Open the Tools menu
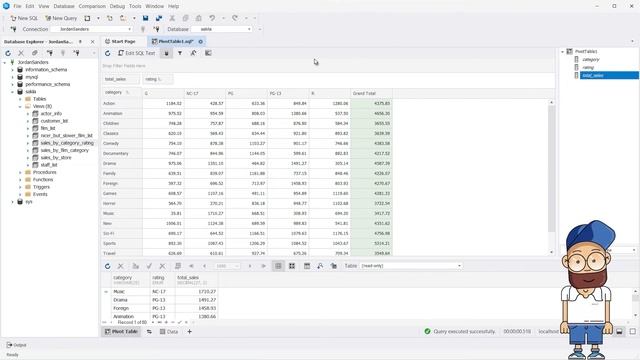The width and height of the screenshot is (640, 360). [135, 7]
